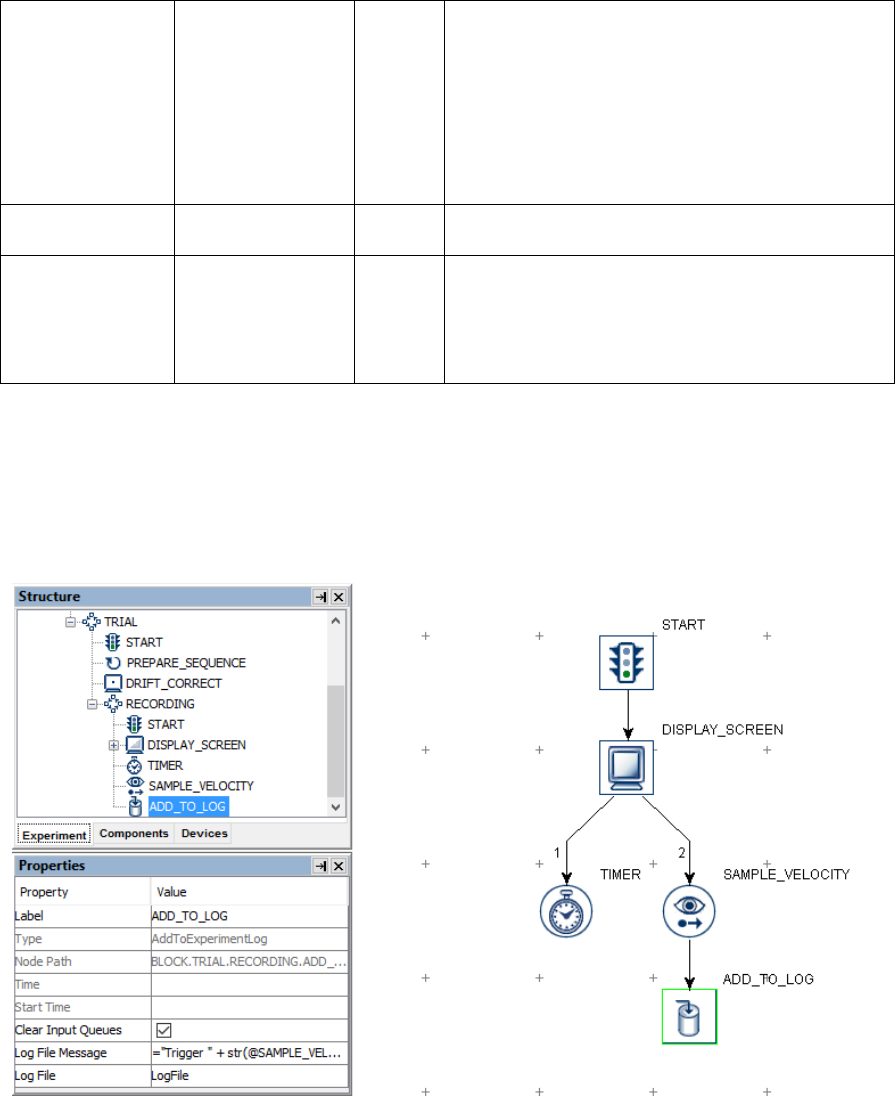Click the Start Time property row
The image size is (895, 1096).
coord(181,1007)
